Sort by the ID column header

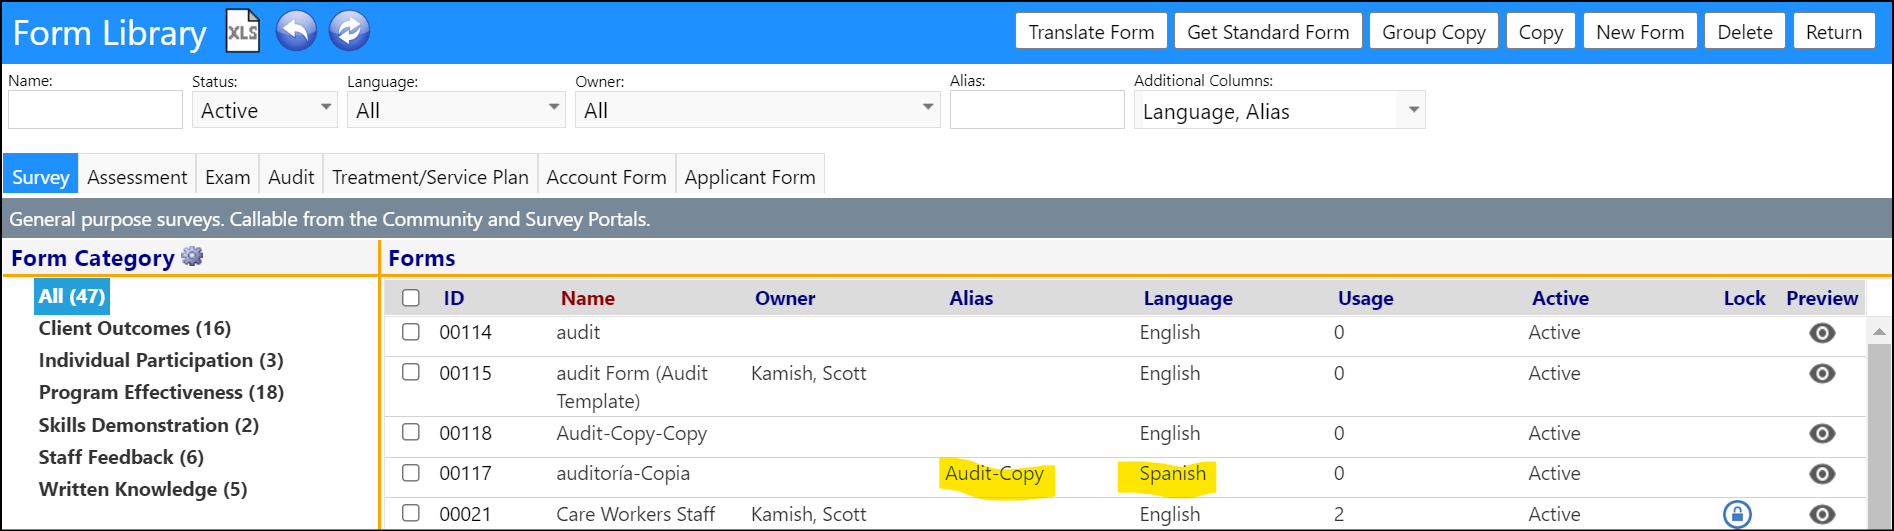click(454, 298)
